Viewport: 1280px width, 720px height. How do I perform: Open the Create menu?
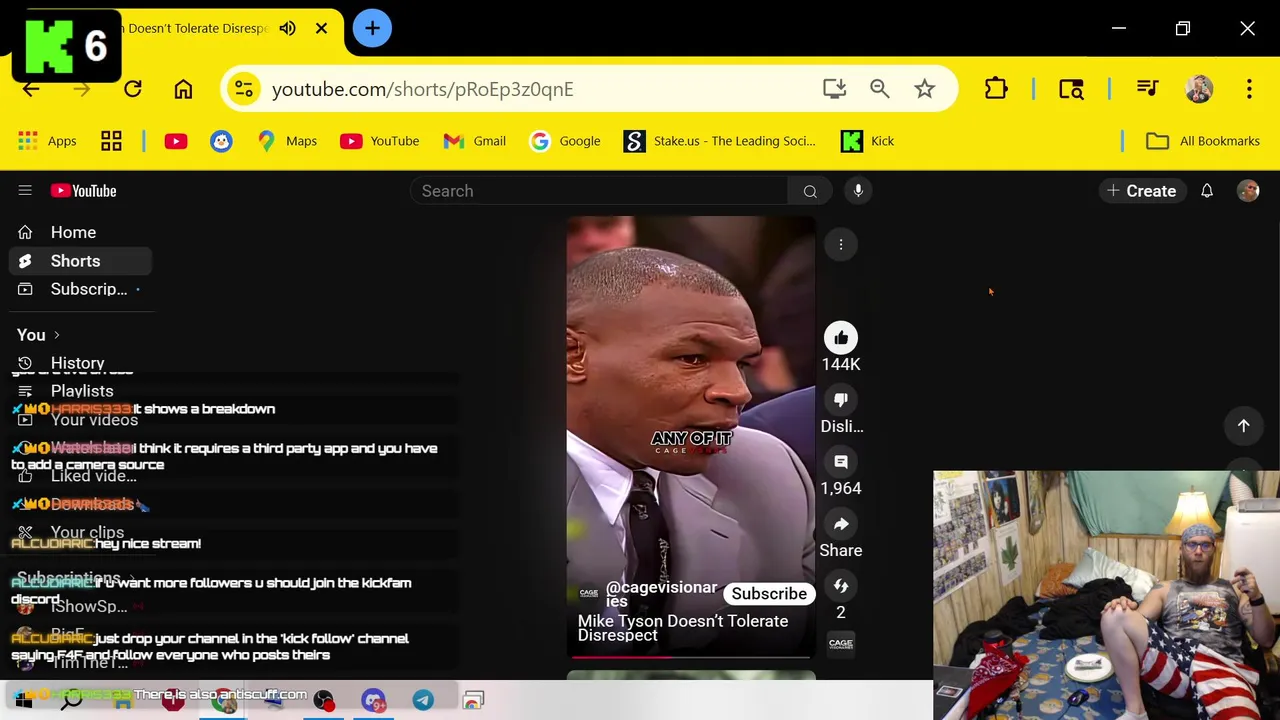pyautogui.click(x=1141, y=191)
